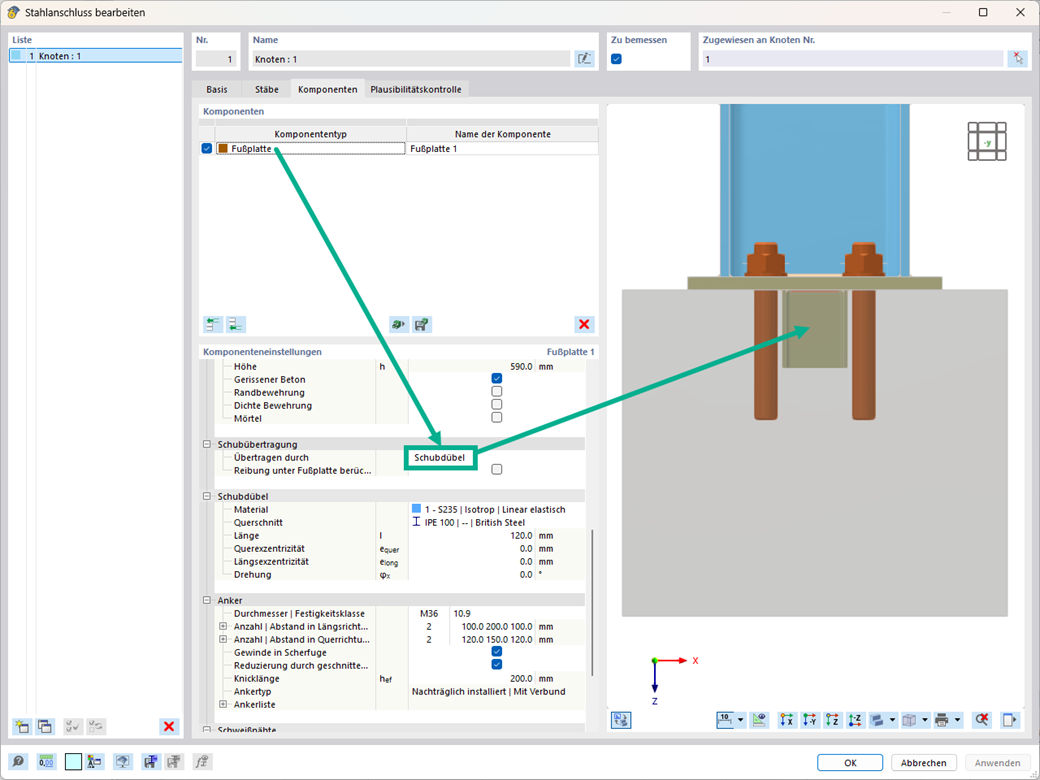This screenshot has height=780, width=1040.
Task: Click the save component to library icon
Action: [421, 324]
